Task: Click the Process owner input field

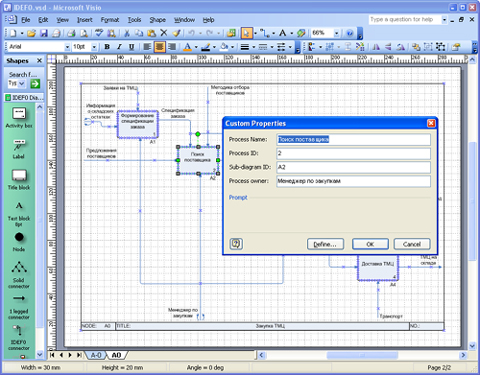Action: coord(353,181)
